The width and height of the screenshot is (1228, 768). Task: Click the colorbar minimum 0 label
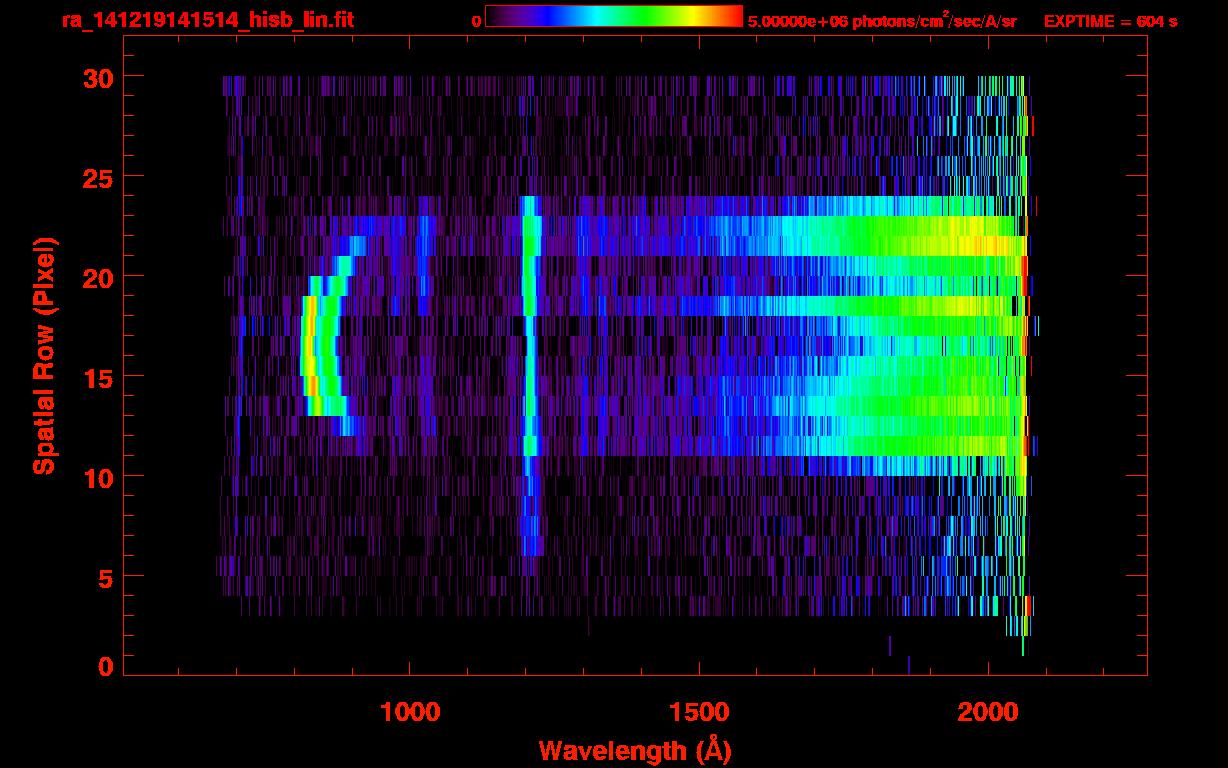pyautogui.click(x=476, y=21)
